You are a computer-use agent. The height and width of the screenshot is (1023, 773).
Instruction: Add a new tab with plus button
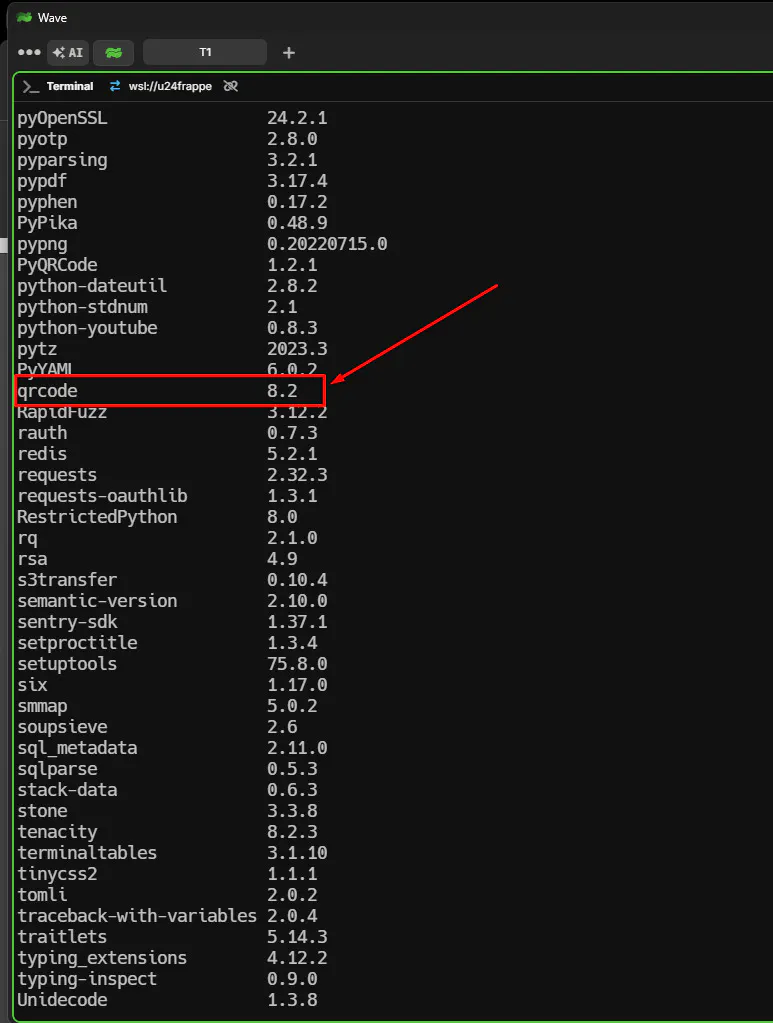pyautogui.click(x=289, y=53)
